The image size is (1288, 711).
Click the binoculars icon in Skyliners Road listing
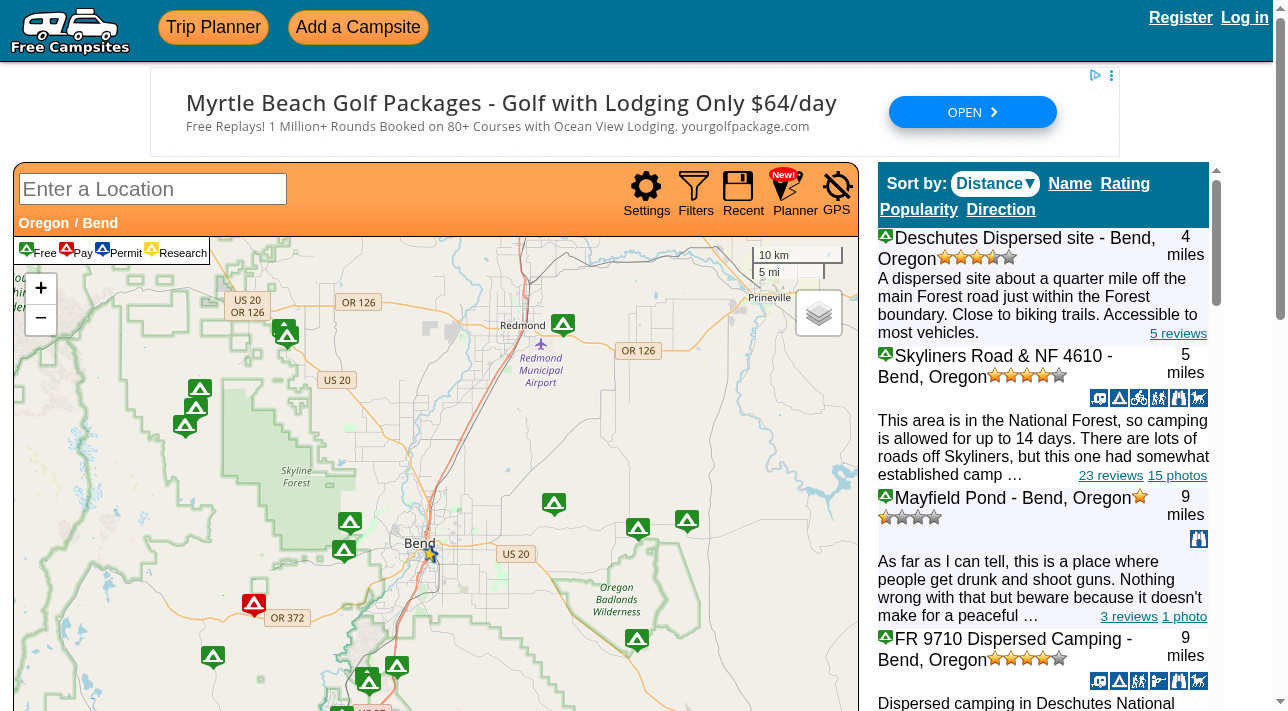[x=1179, y=398]
